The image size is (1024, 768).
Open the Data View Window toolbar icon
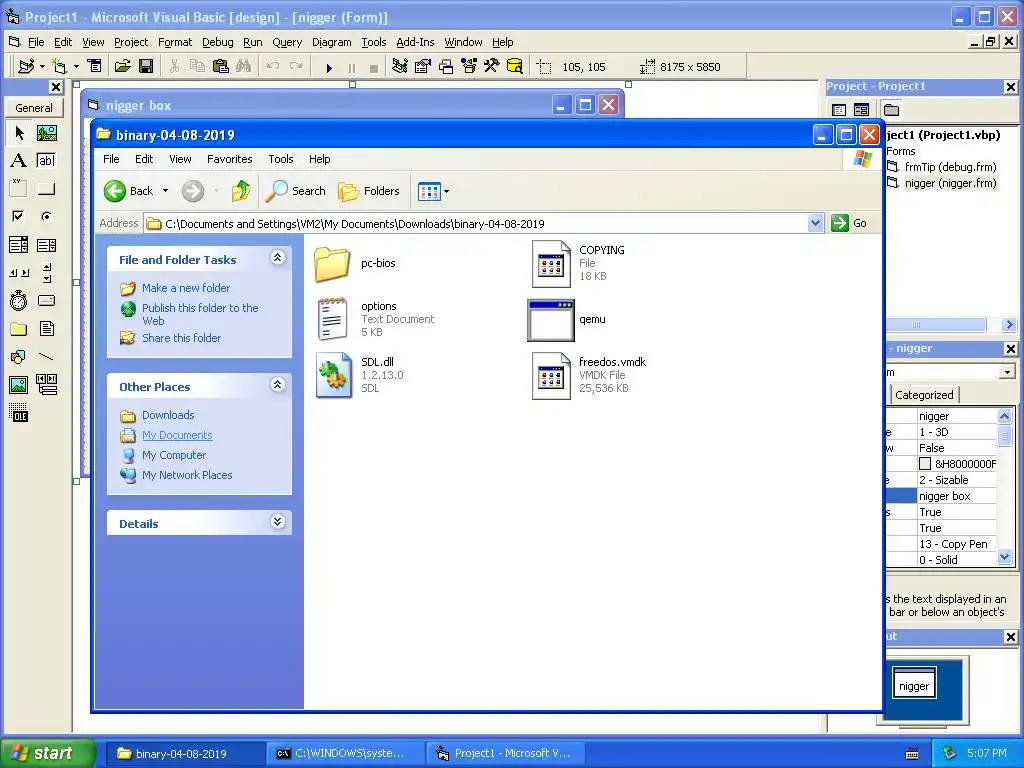515,66
